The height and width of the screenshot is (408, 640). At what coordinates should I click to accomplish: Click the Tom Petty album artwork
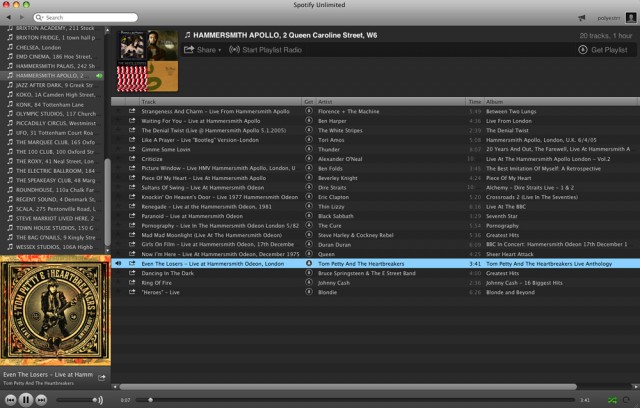click(56, 310)
